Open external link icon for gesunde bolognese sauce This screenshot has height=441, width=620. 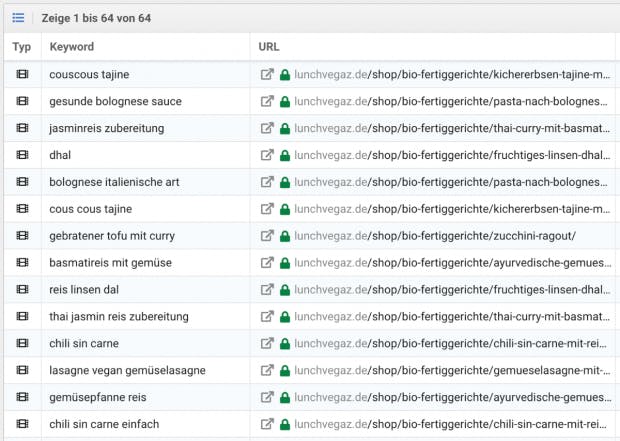tap(267, 101)
